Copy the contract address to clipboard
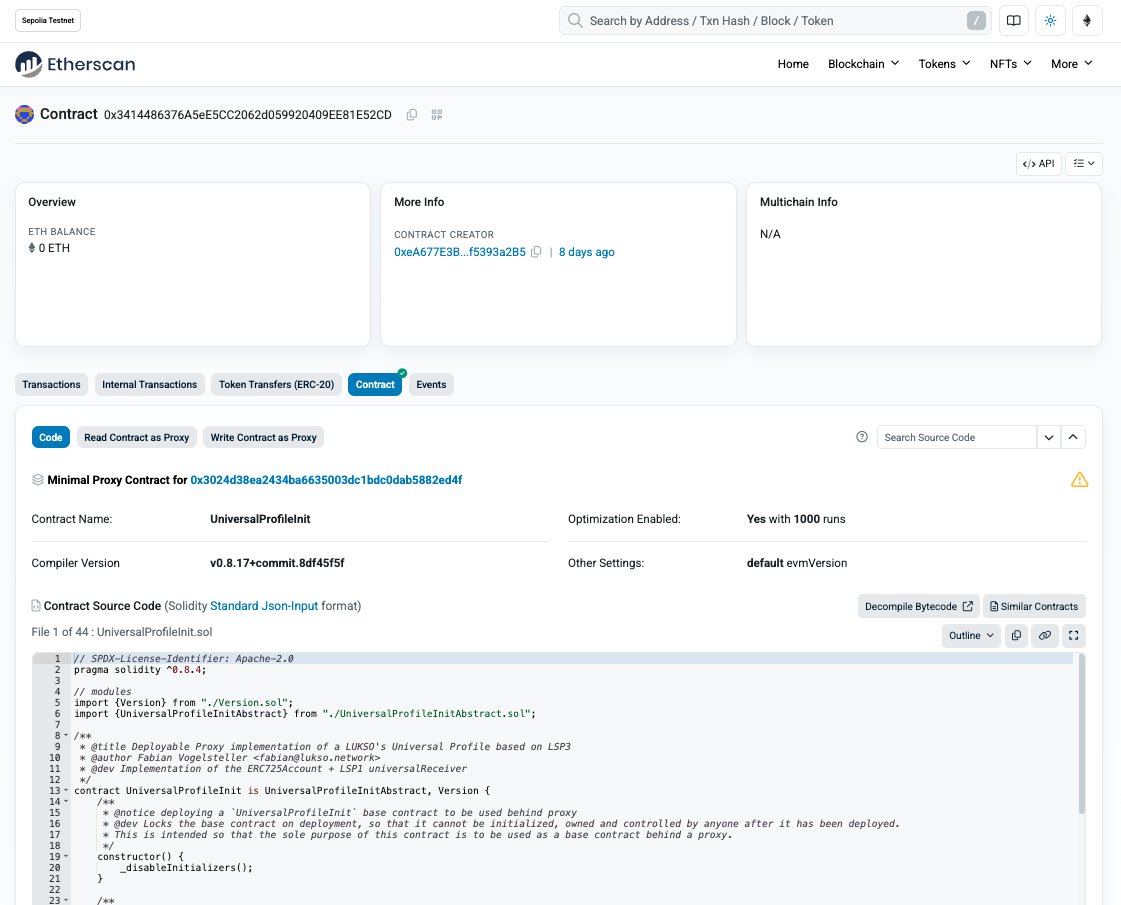1121x905 pixels. pos(412,115)
